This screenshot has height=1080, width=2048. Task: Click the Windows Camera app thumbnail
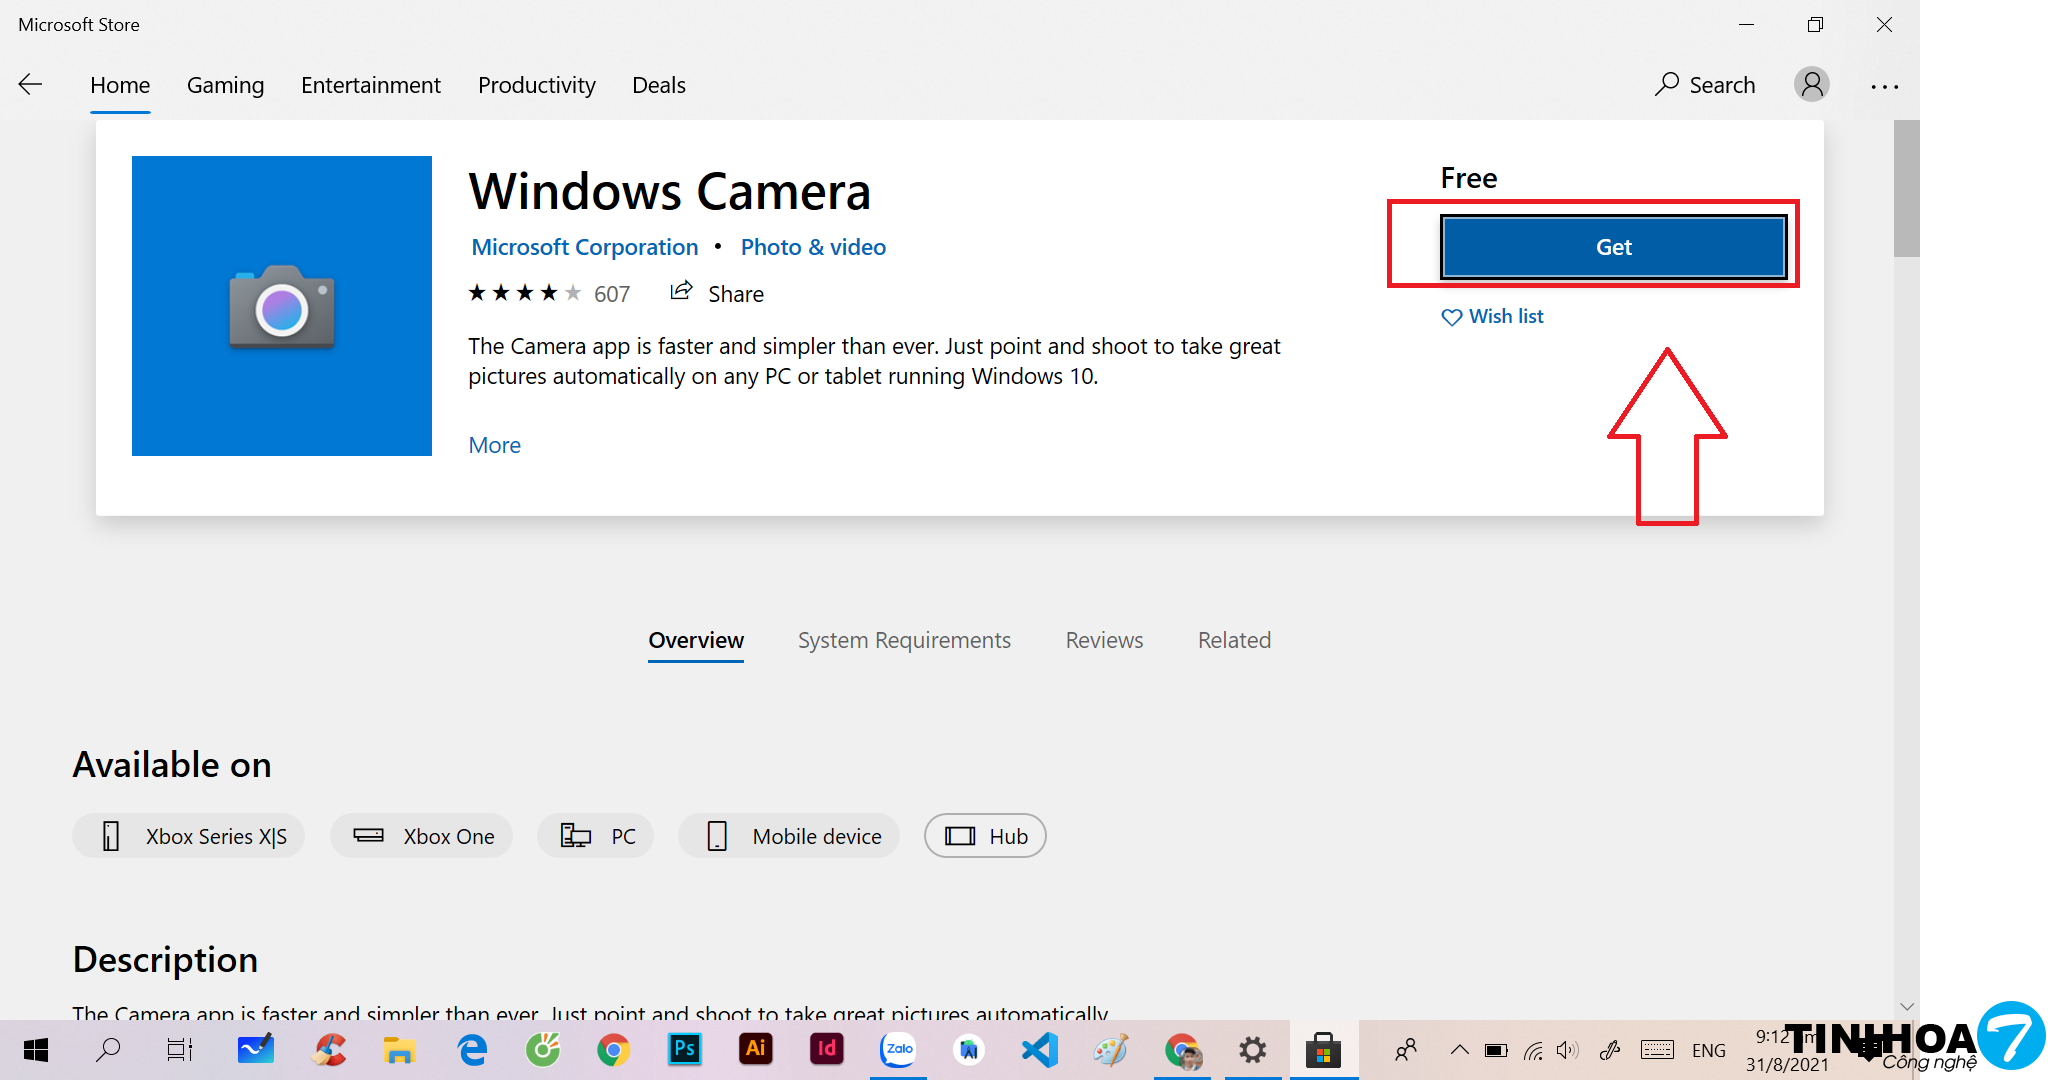point(282,306)
